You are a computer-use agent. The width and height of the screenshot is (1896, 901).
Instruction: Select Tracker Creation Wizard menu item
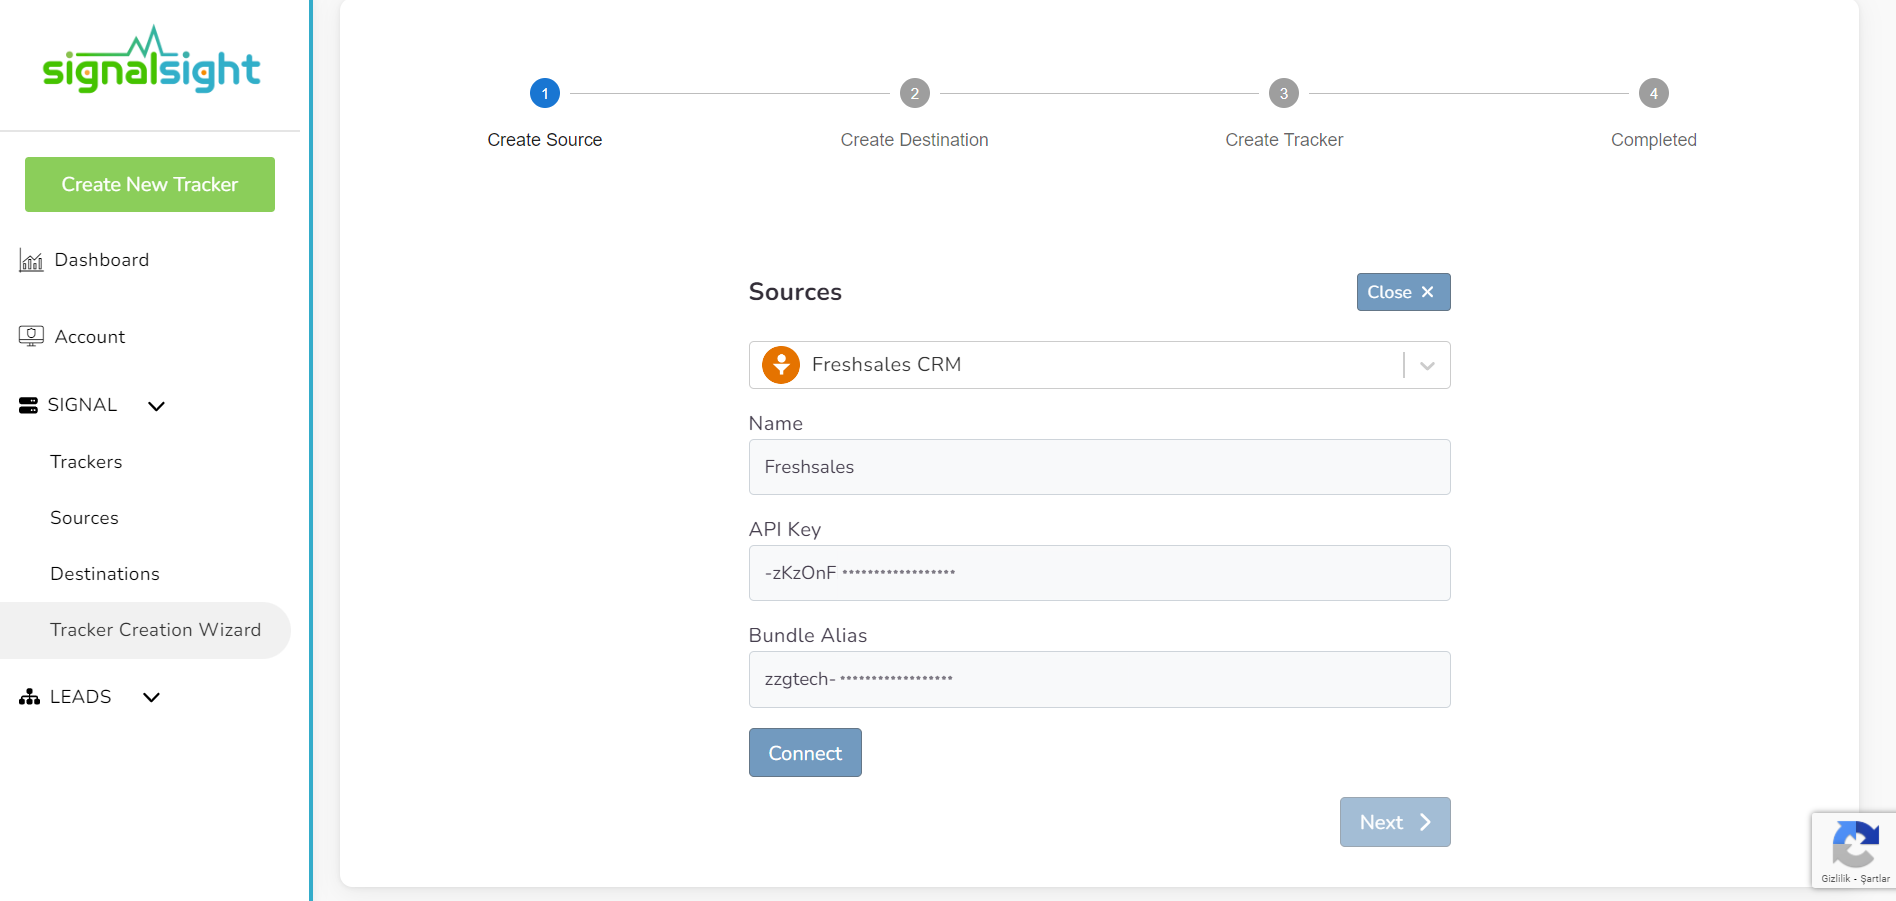145,630
